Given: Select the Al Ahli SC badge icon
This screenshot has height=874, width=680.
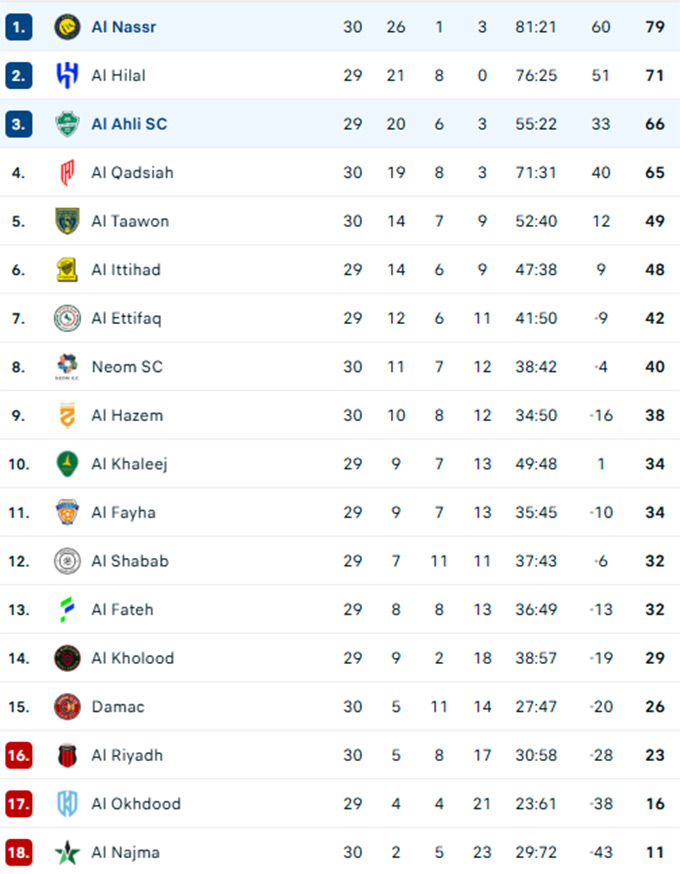Looking at the screenshot, I should pos(67,124).
